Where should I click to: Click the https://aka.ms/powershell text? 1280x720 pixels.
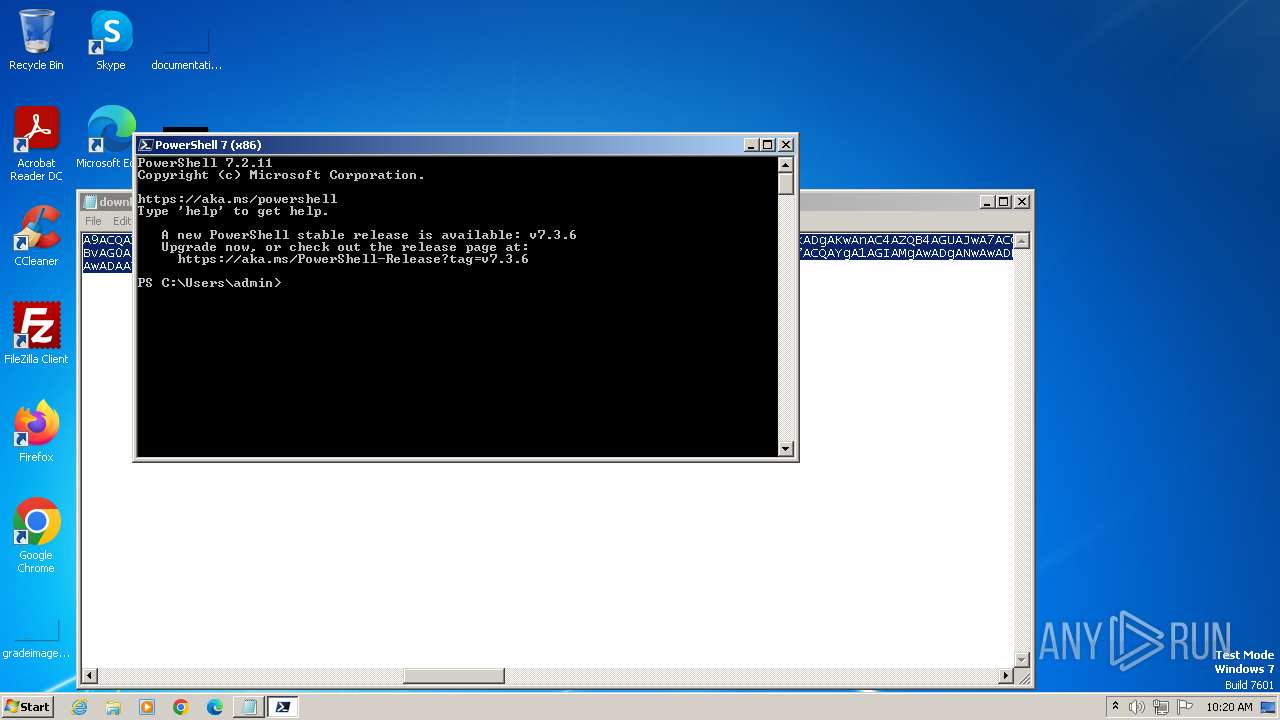point(237,199)
